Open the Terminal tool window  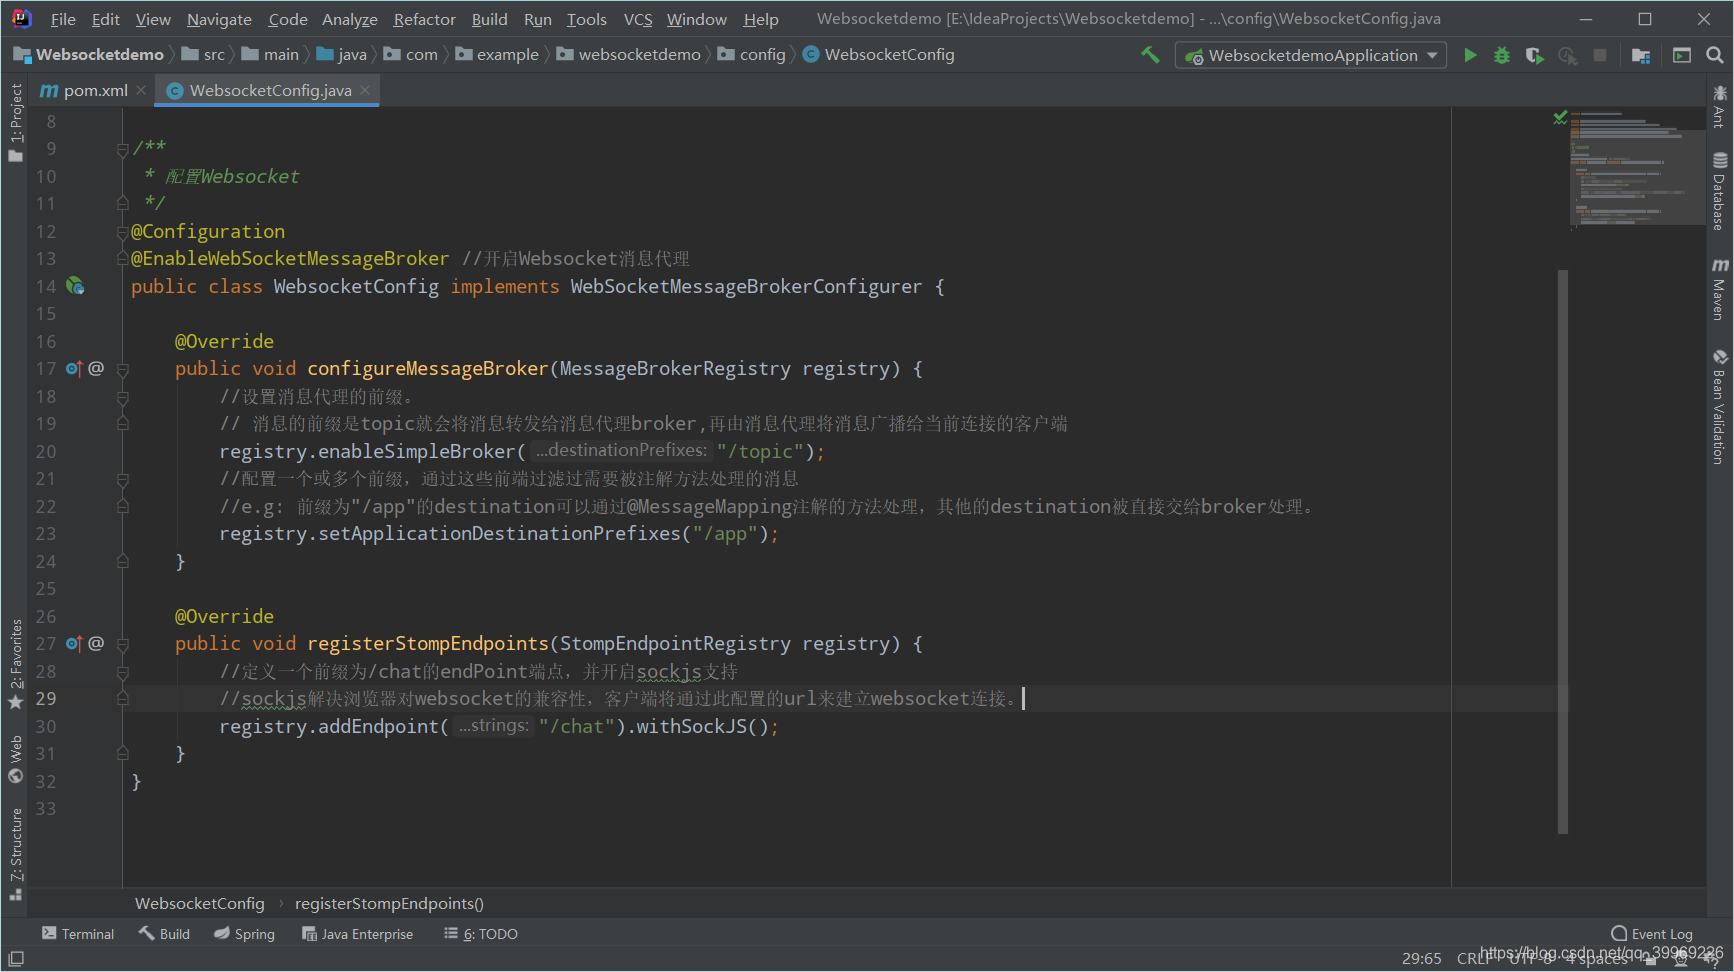78,933
